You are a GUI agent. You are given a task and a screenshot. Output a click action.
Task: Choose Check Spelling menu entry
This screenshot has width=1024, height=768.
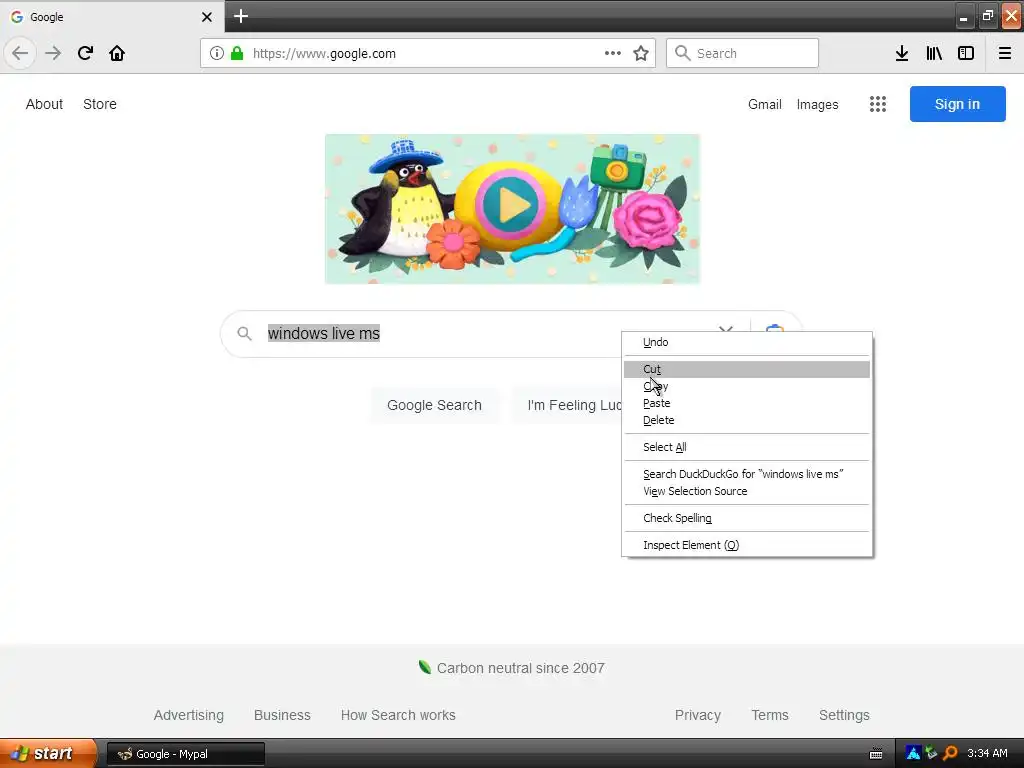pos(746,519)
